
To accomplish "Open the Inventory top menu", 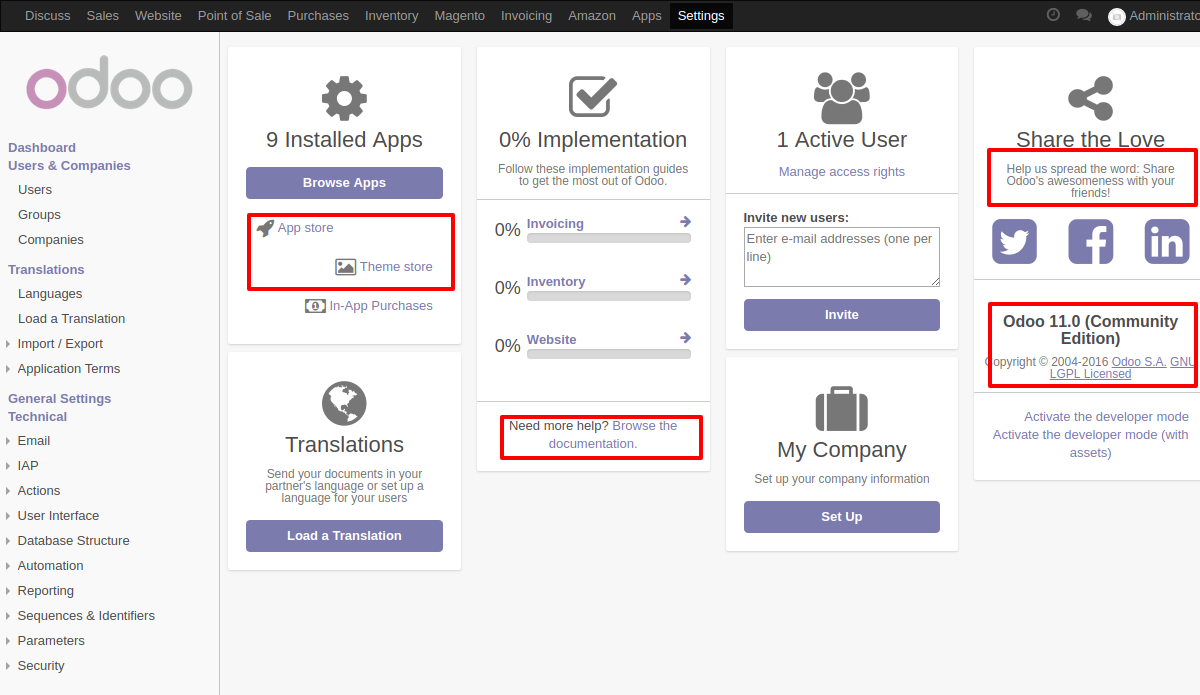I will 392,16.
